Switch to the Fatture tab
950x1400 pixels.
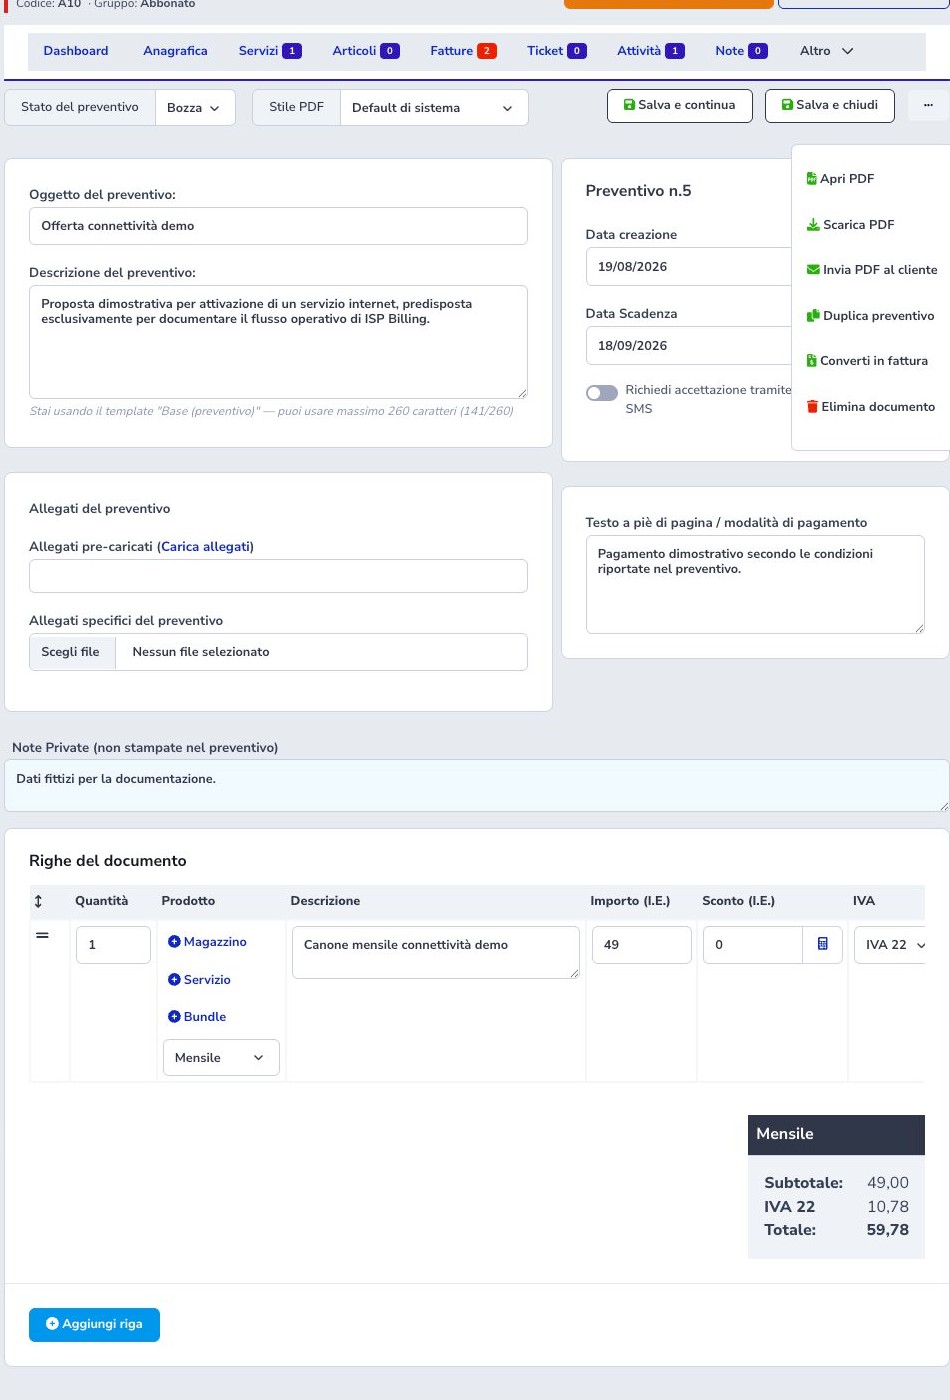click(x=463, y=51)
